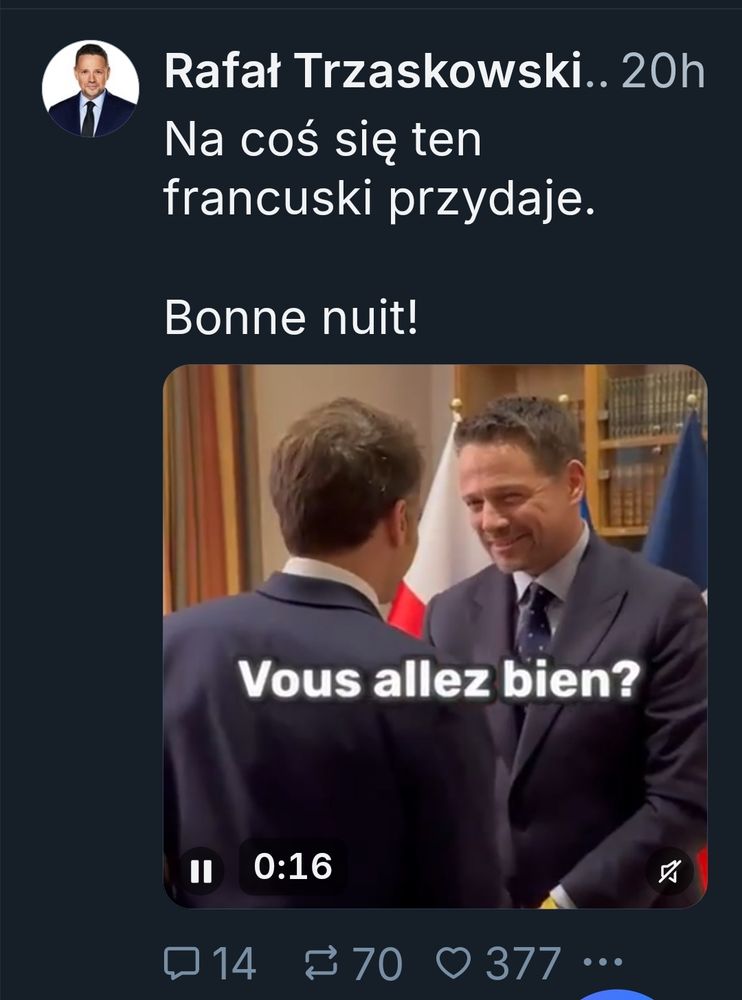
Task: Click the smiling man's tie in the video
Action: pos(533,622)
